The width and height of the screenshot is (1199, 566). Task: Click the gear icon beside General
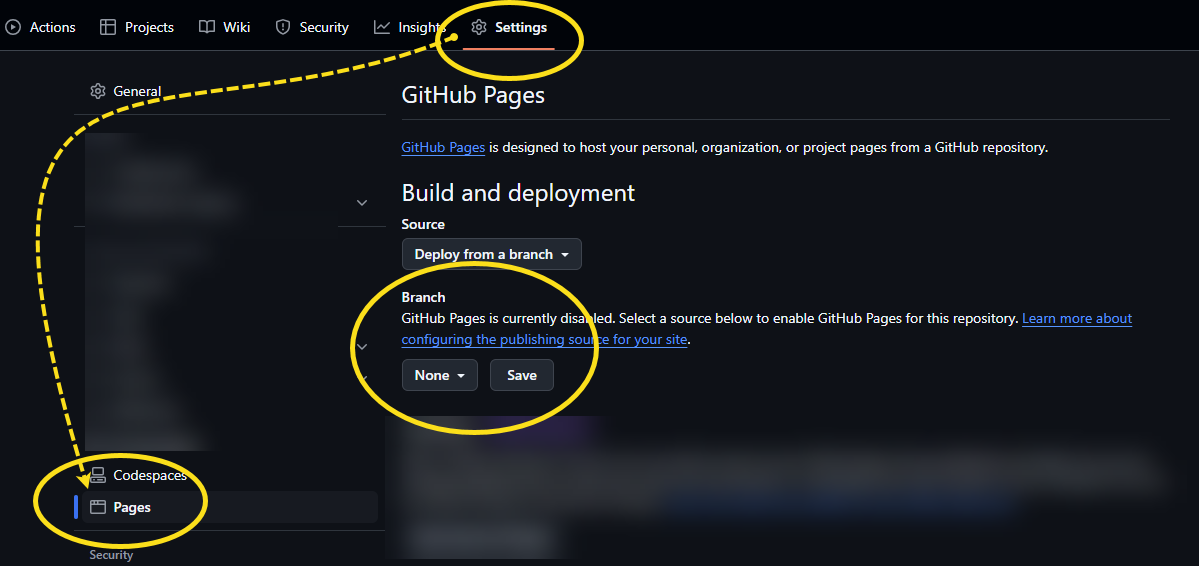98,91
